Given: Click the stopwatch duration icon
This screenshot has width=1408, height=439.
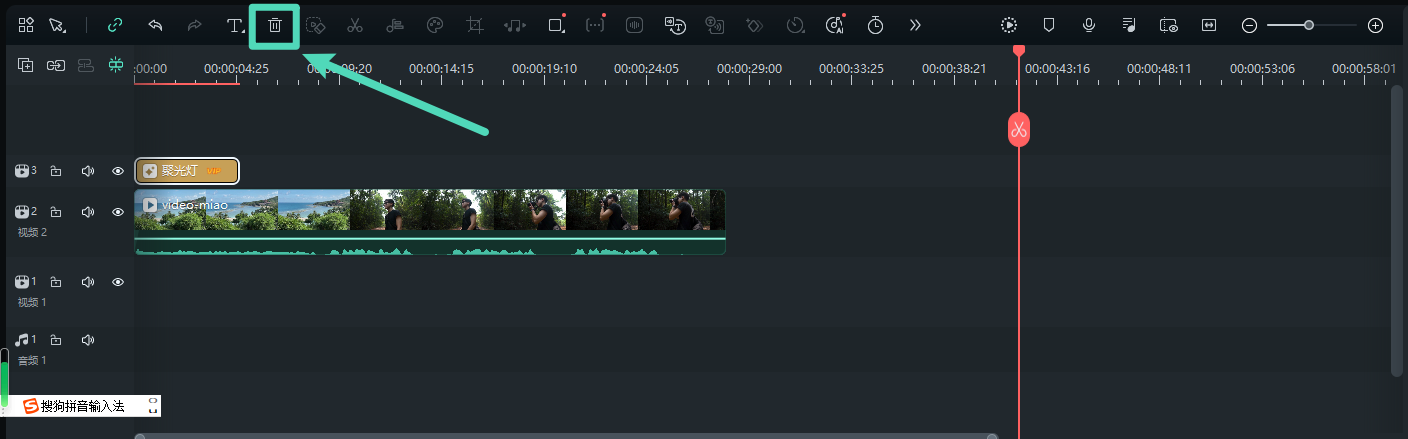Looking at the screenshot, I should [x=875, y=26].
